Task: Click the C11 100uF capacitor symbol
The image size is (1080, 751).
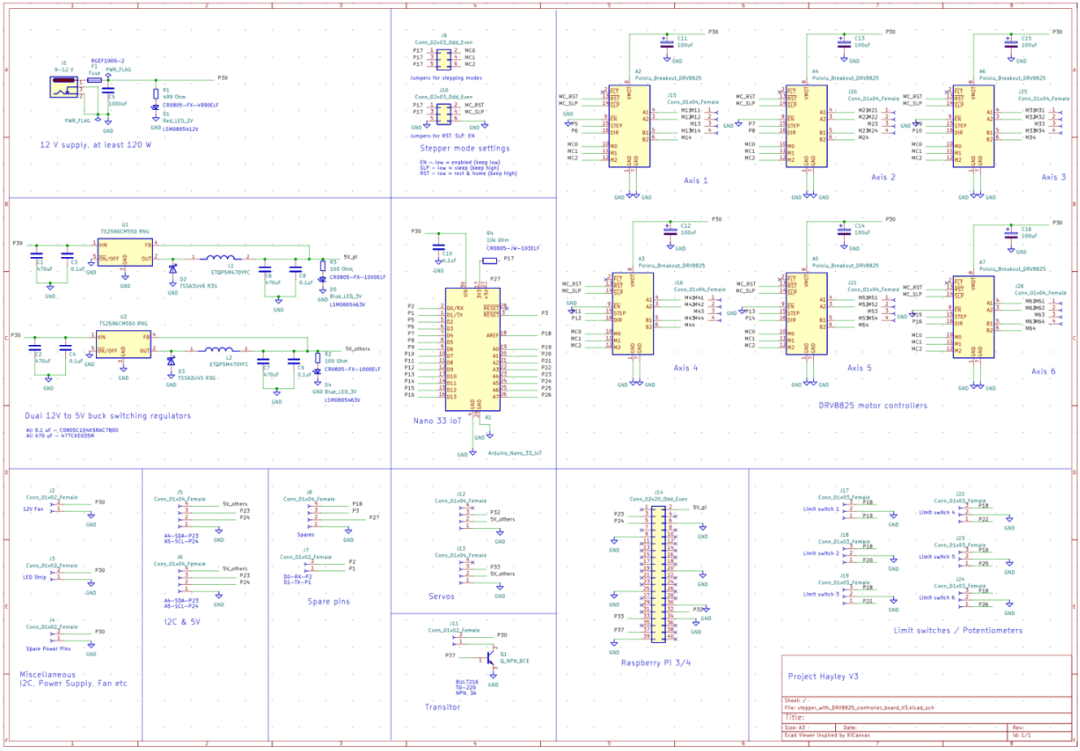Action: click(x=665, y=42)
